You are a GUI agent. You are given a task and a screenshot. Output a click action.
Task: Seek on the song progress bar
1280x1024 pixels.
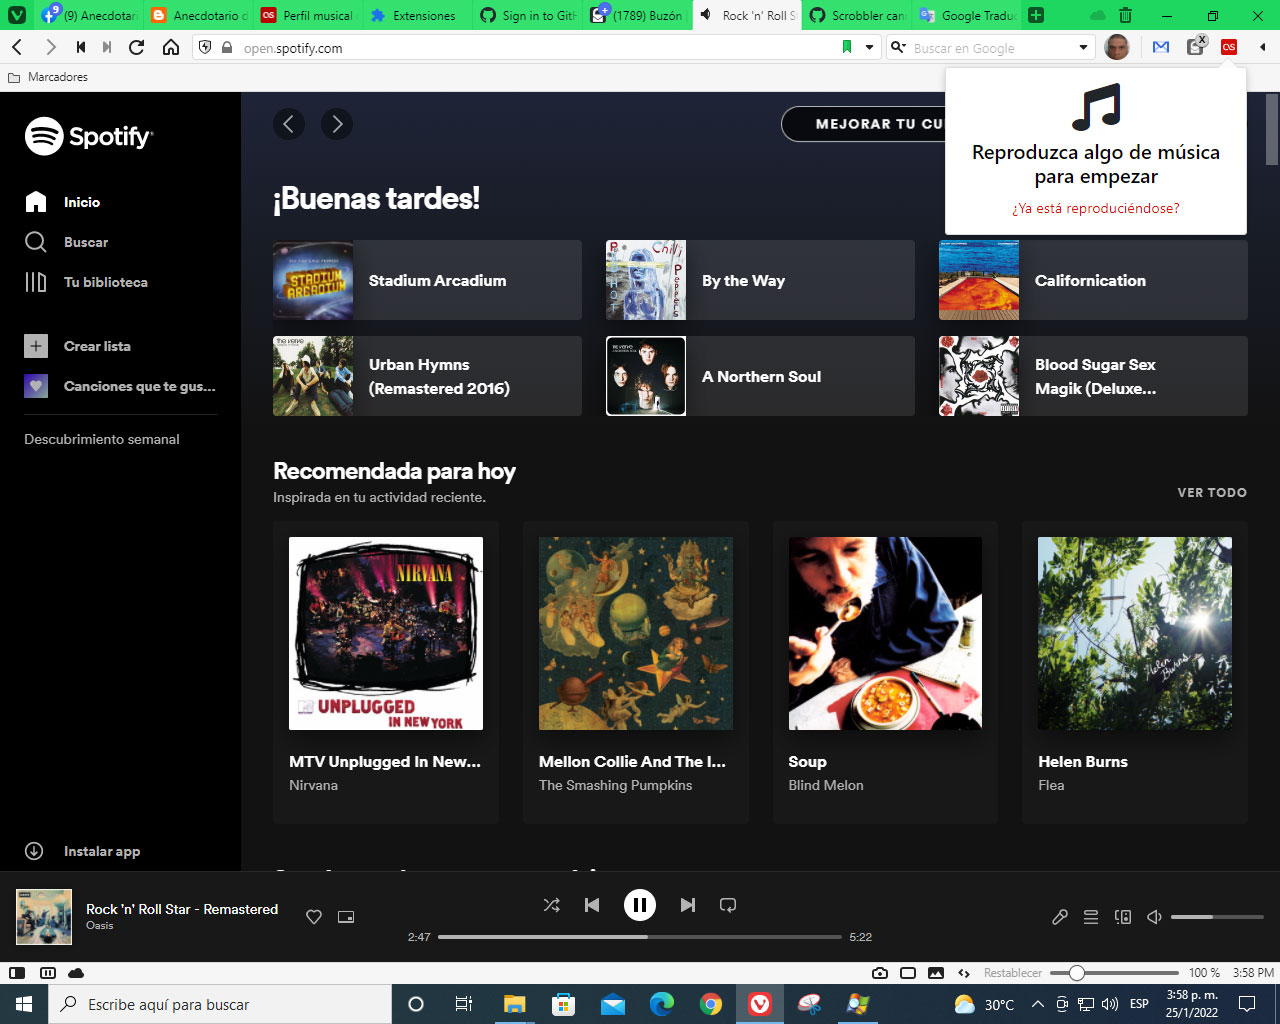coord(640,937)
